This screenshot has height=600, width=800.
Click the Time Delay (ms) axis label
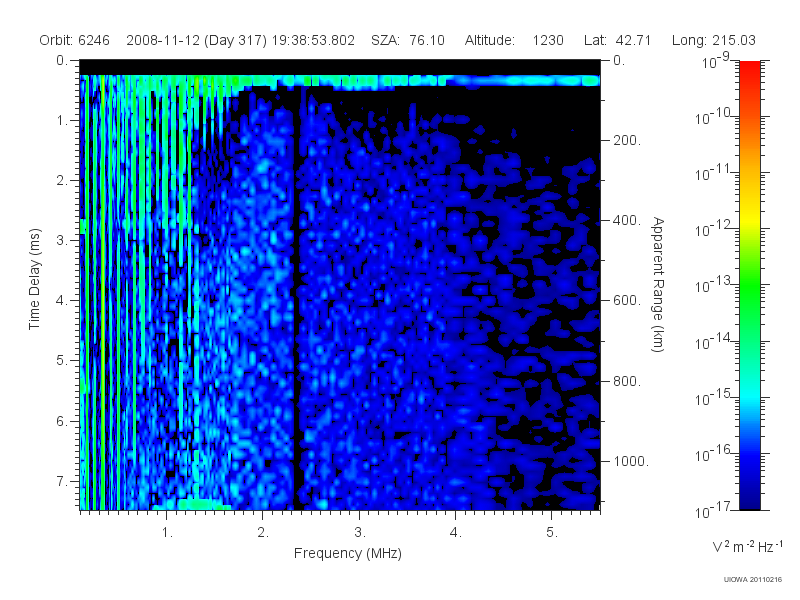point(34,279)
